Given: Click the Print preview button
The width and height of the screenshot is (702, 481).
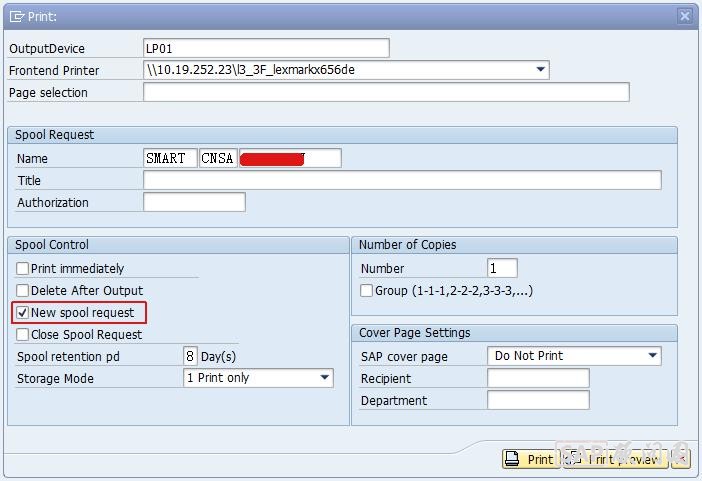Looking at the screenshot, I should 614,459.
